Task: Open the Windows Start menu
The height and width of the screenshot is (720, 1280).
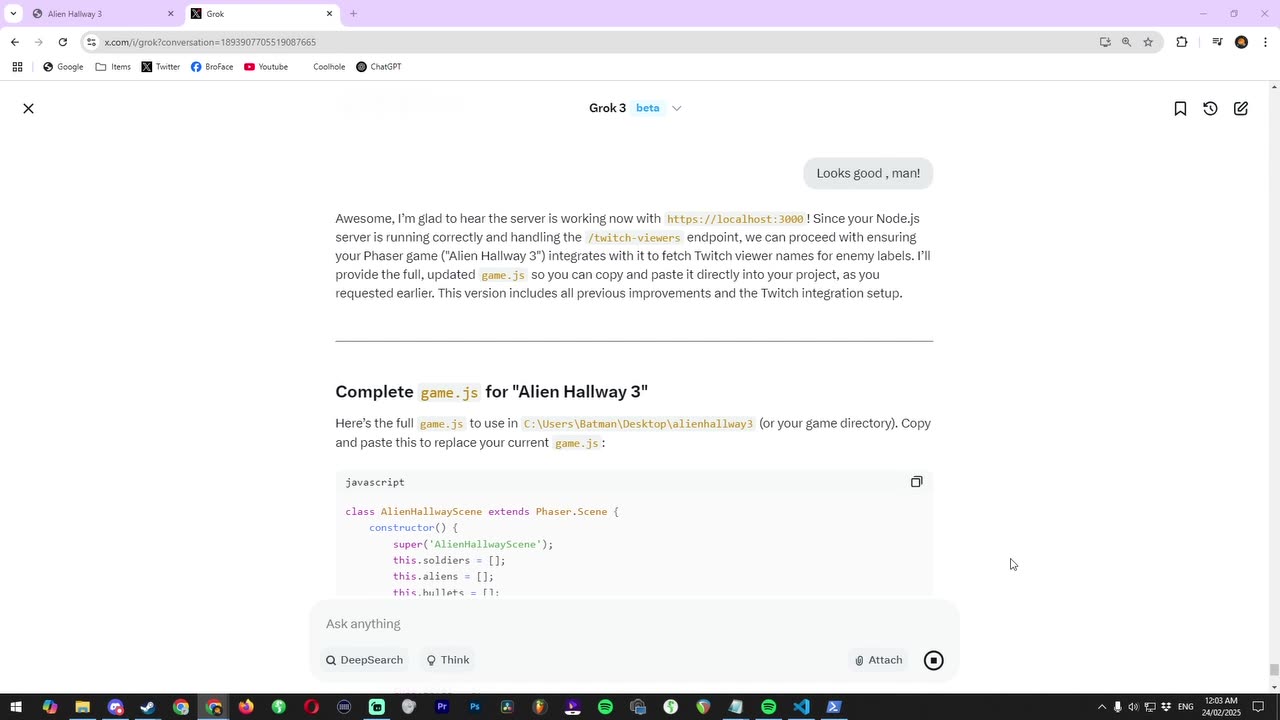Action: pos(16,707)
